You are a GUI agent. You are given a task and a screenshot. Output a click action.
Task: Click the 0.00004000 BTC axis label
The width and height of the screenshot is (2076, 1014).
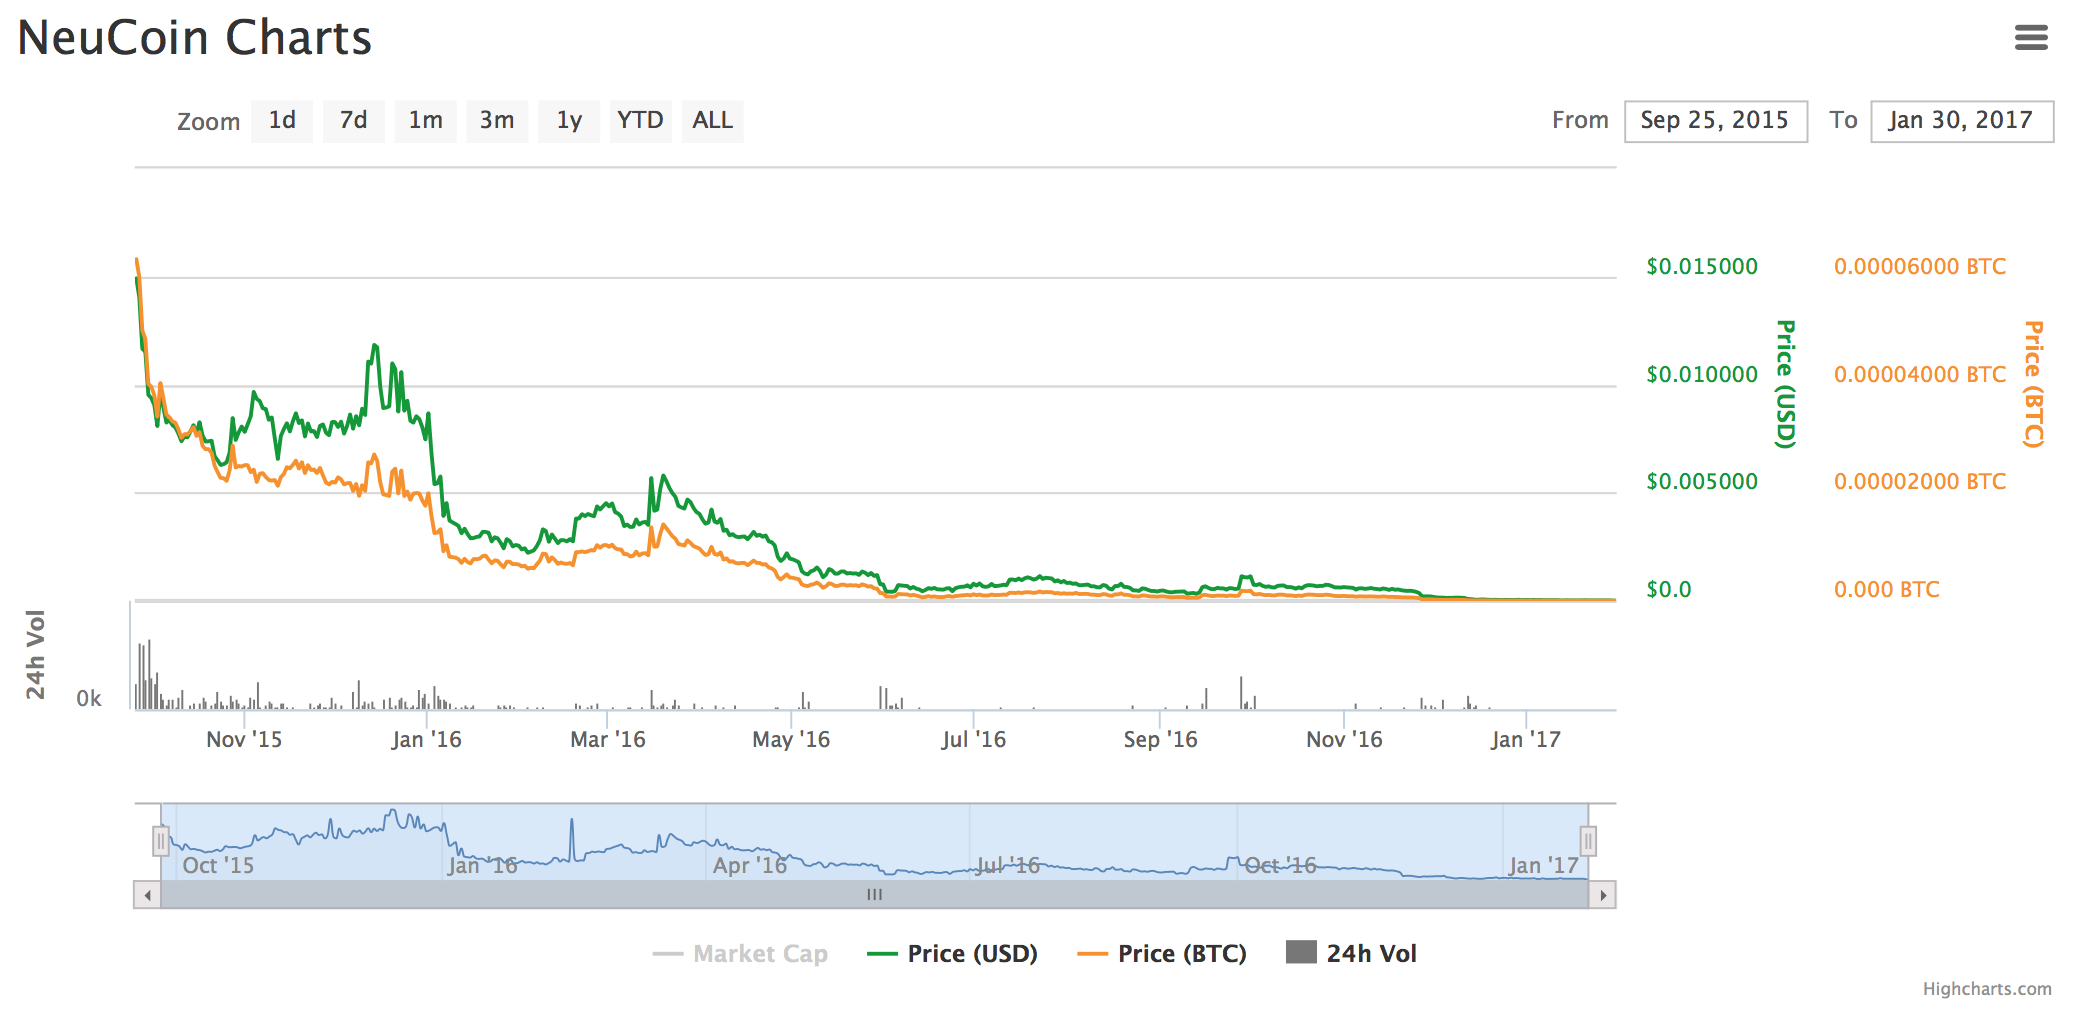1920,374
